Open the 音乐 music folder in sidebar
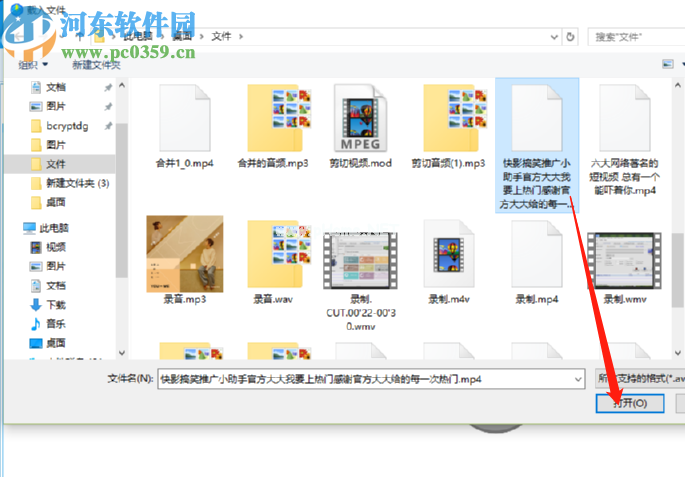The image size is (685, 477). coord(55,323)
